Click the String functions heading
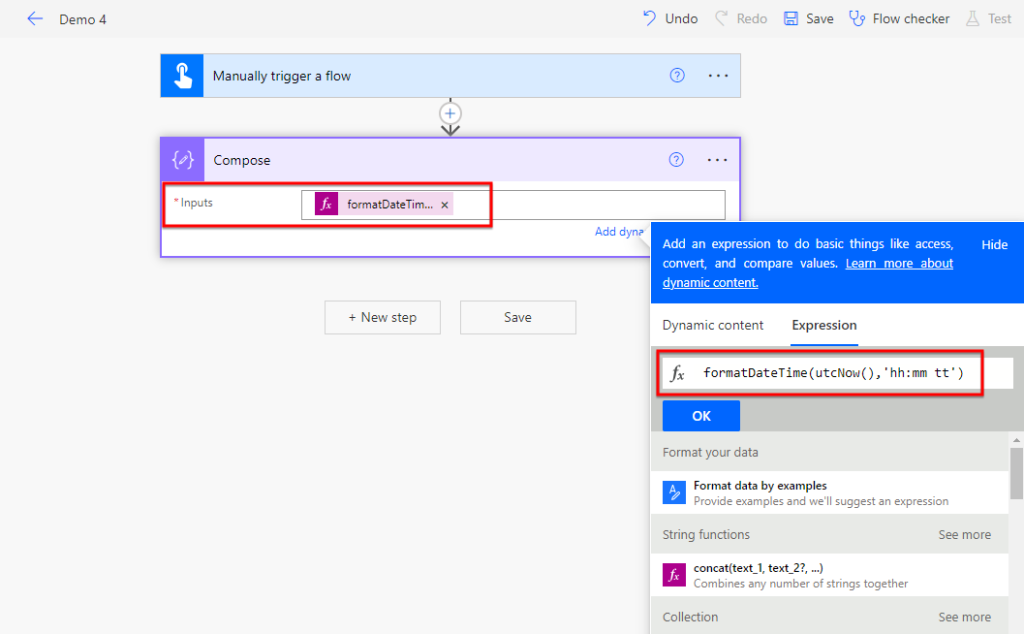Screen dimensions: 1024x634 (706, 535)
